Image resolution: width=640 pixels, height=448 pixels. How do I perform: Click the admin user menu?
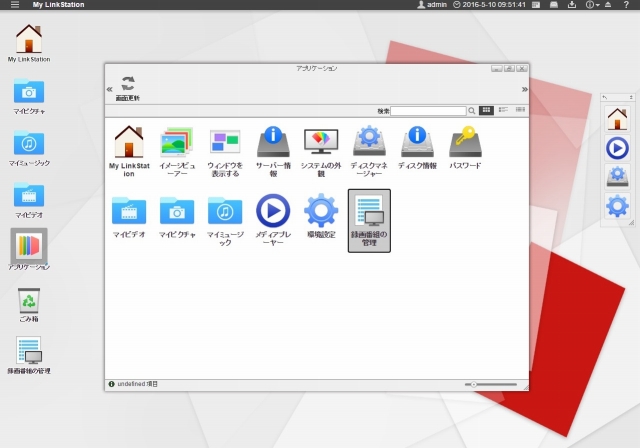click(x=431, y=5)
